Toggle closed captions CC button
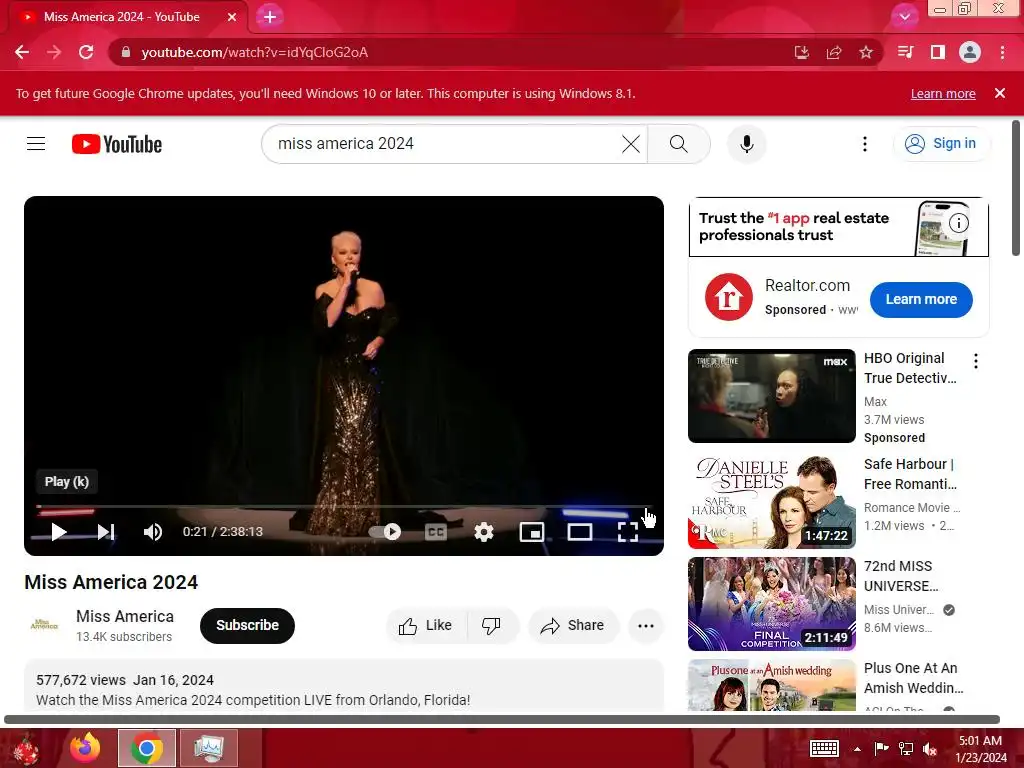Viewport: 1024px width, 768px height. coord(436,532)
